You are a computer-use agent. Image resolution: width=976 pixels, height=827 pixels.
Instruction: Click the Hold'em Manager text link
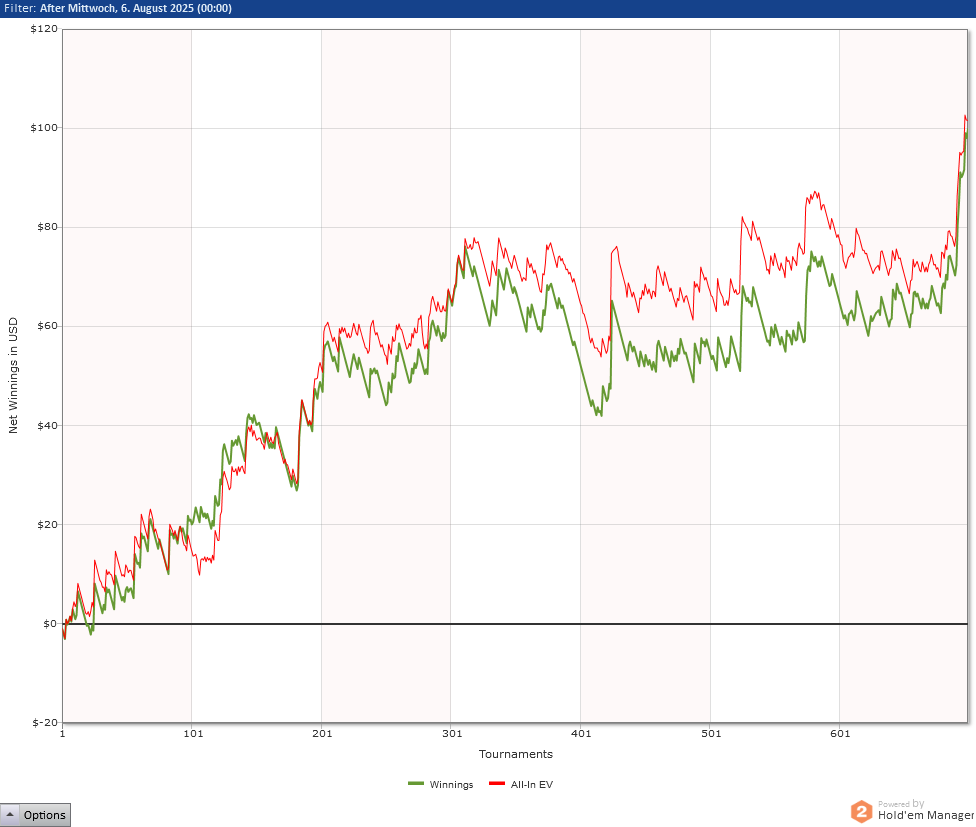tap(926, 815)
